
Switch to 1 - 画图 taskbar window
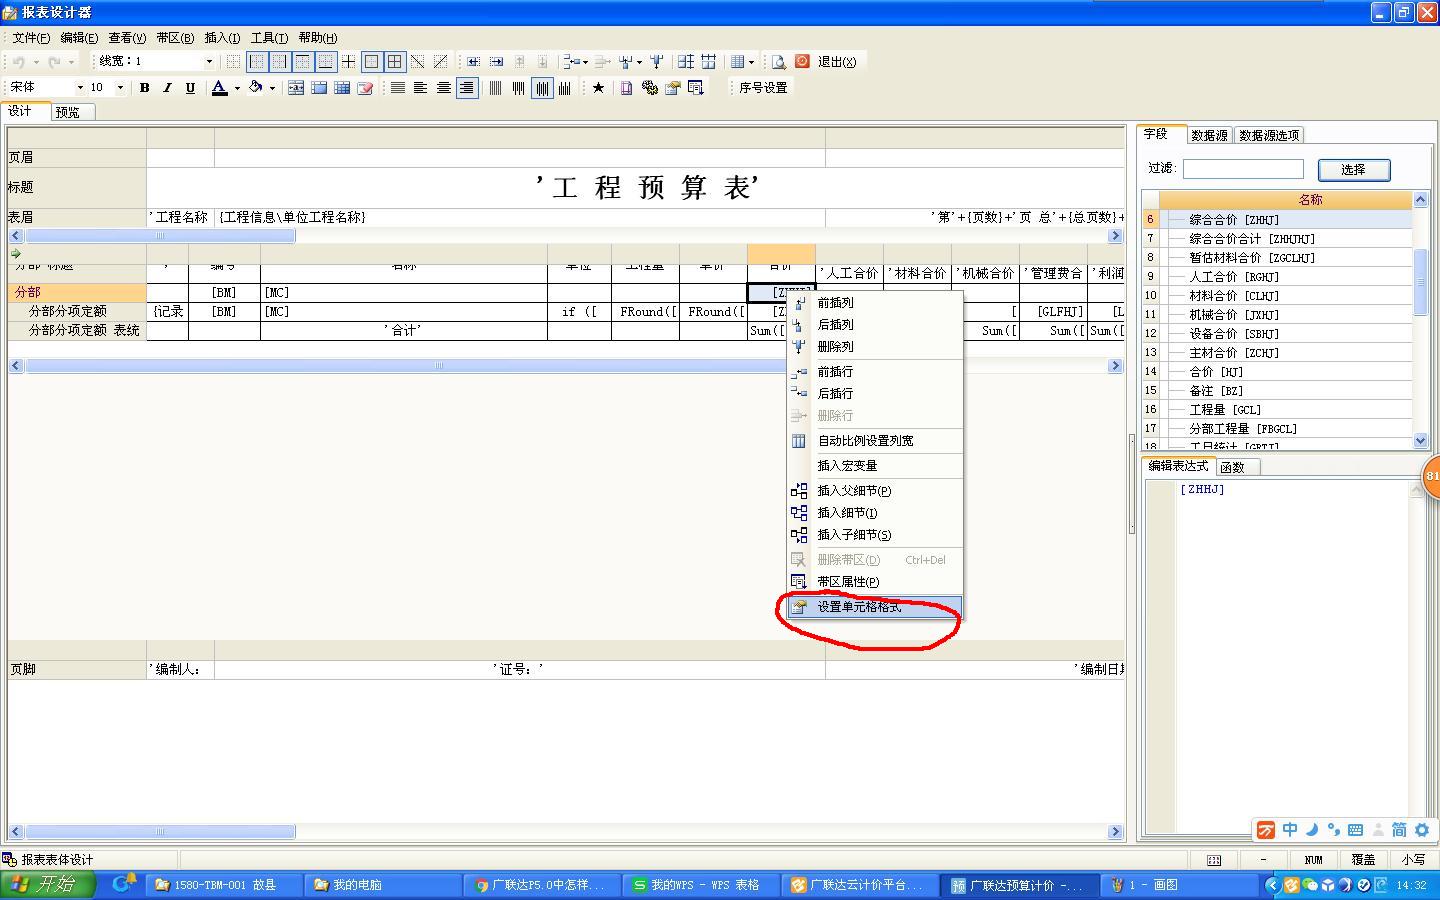(x=1180, y=885)
